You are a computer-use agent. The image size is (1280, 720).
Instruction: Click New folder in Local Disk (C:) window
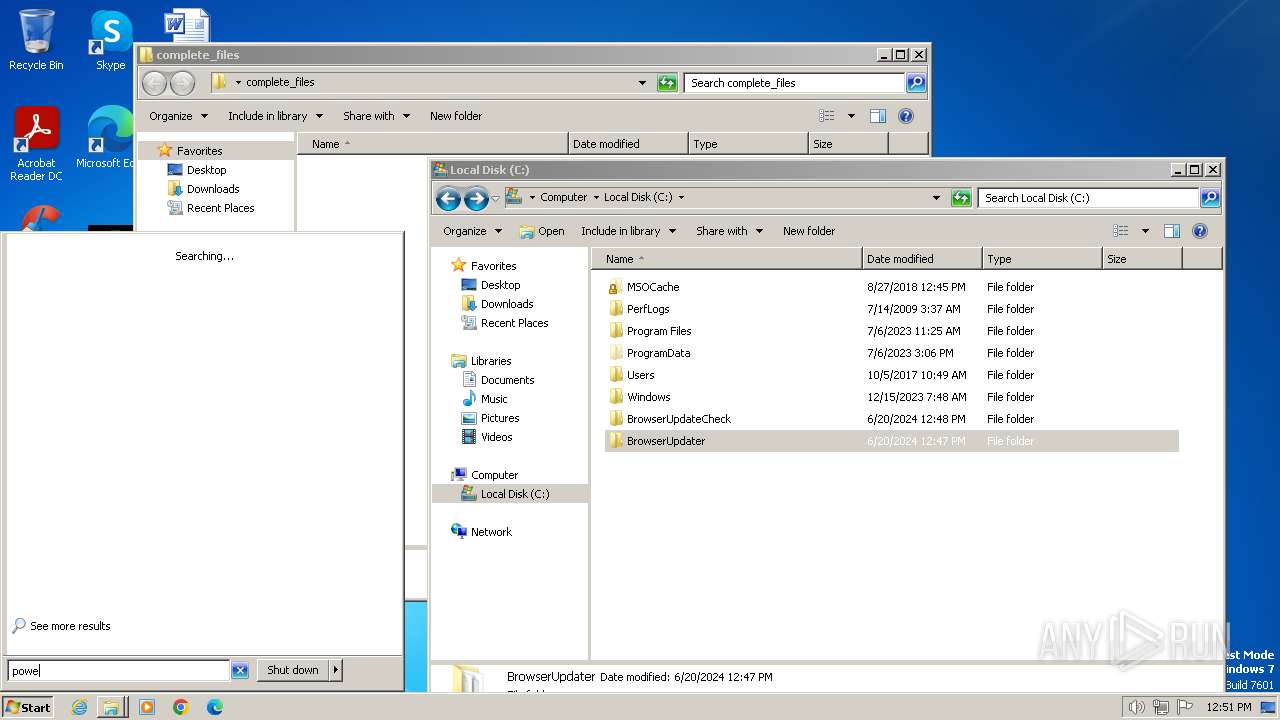[809, 231]
